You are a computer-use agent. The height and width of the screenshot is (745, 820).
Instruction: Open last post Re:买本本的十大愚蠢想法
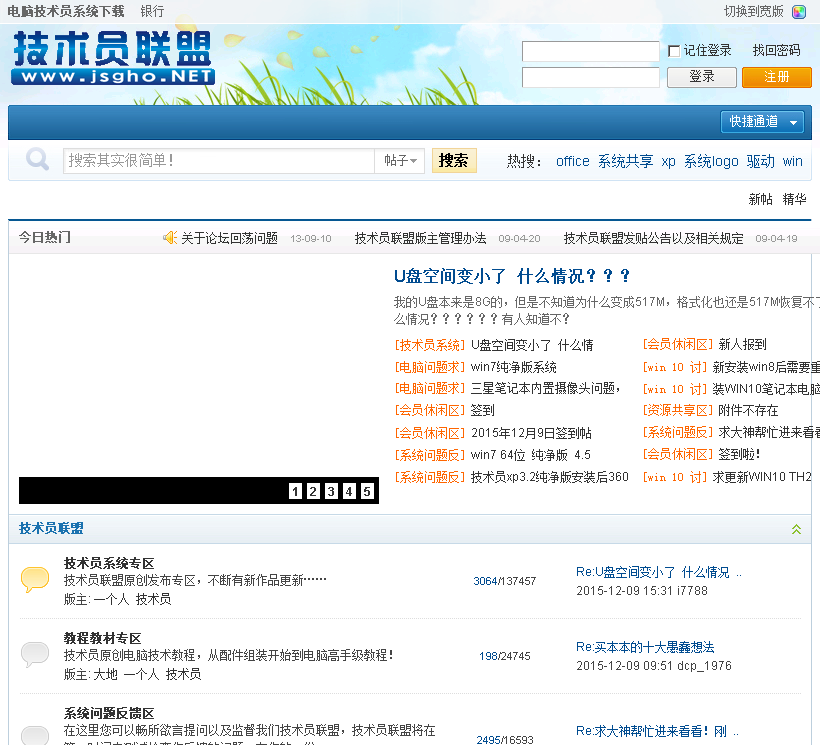coord(645,647)
